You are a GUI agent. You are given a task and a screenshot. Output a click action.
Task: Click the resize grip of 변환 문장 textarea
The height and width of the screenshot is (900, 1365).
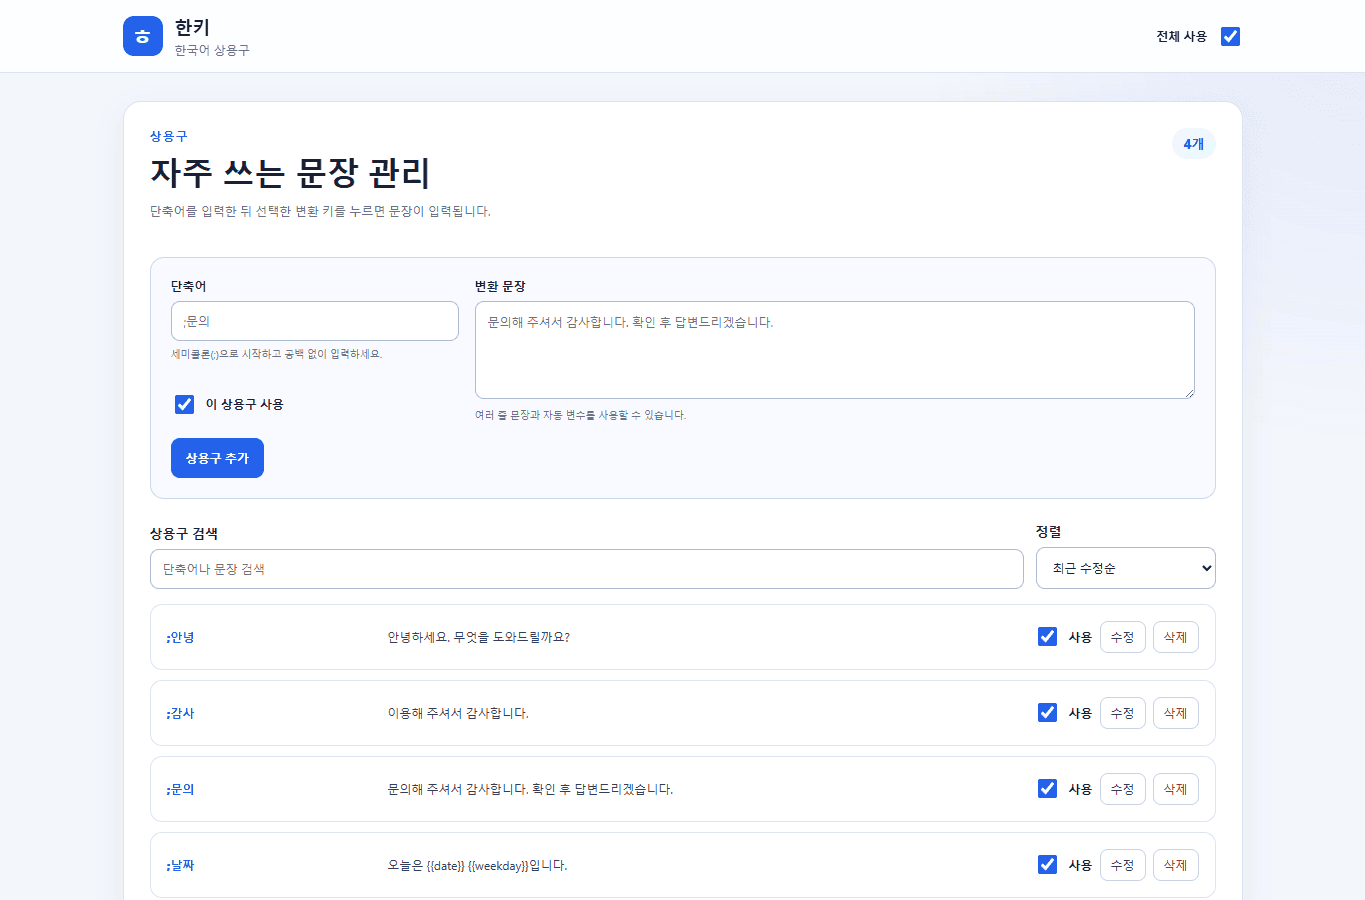point(1188,392)
